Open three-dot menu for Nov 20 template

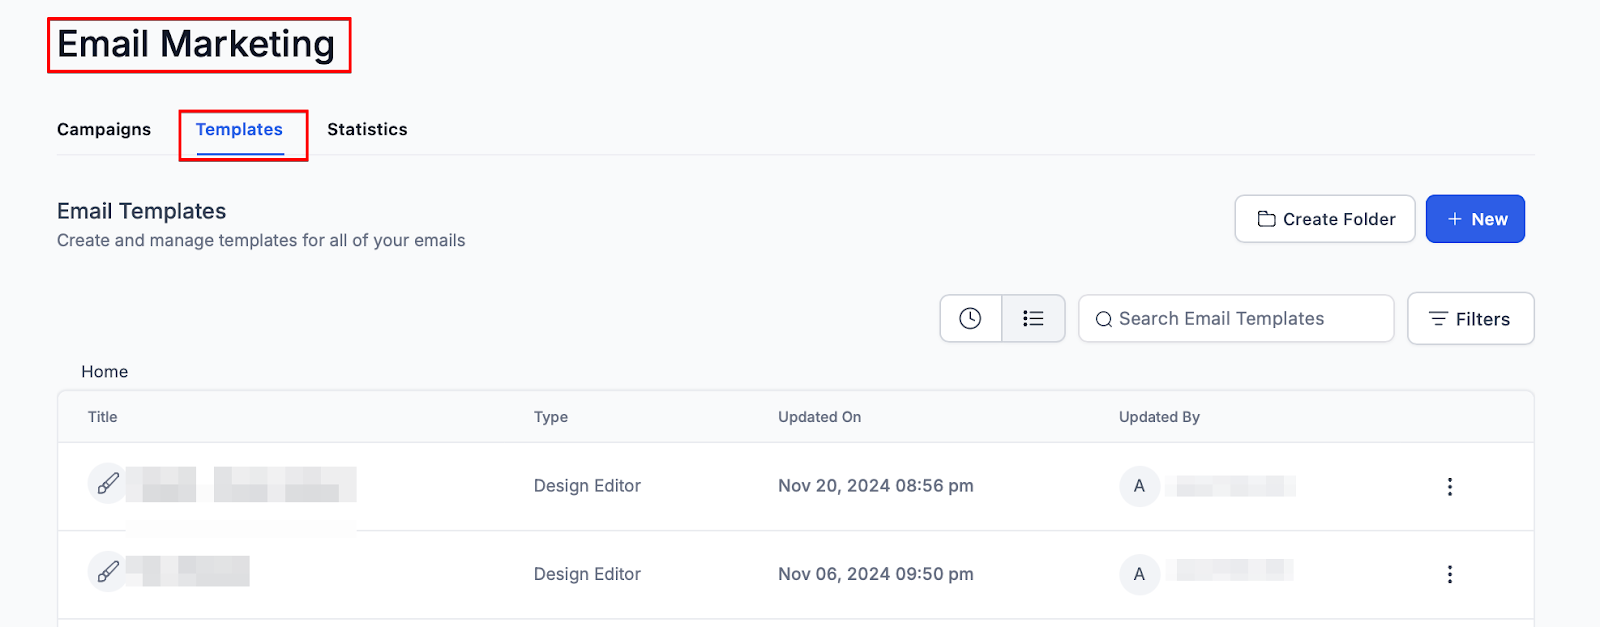coord(1449,486)
